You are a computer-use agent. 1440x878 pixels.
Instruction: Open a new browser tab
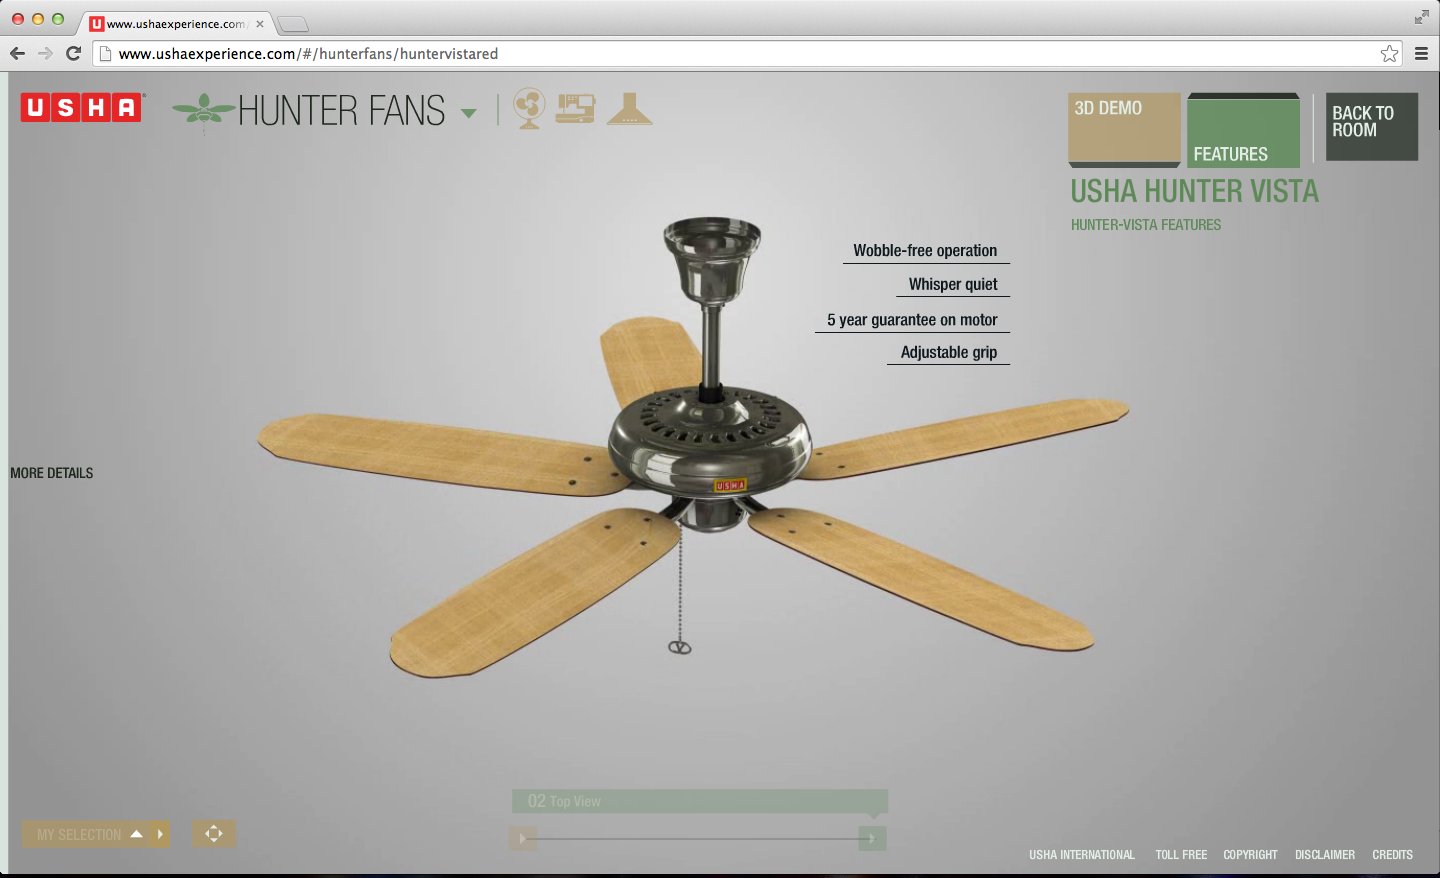[x=292, y=24]
